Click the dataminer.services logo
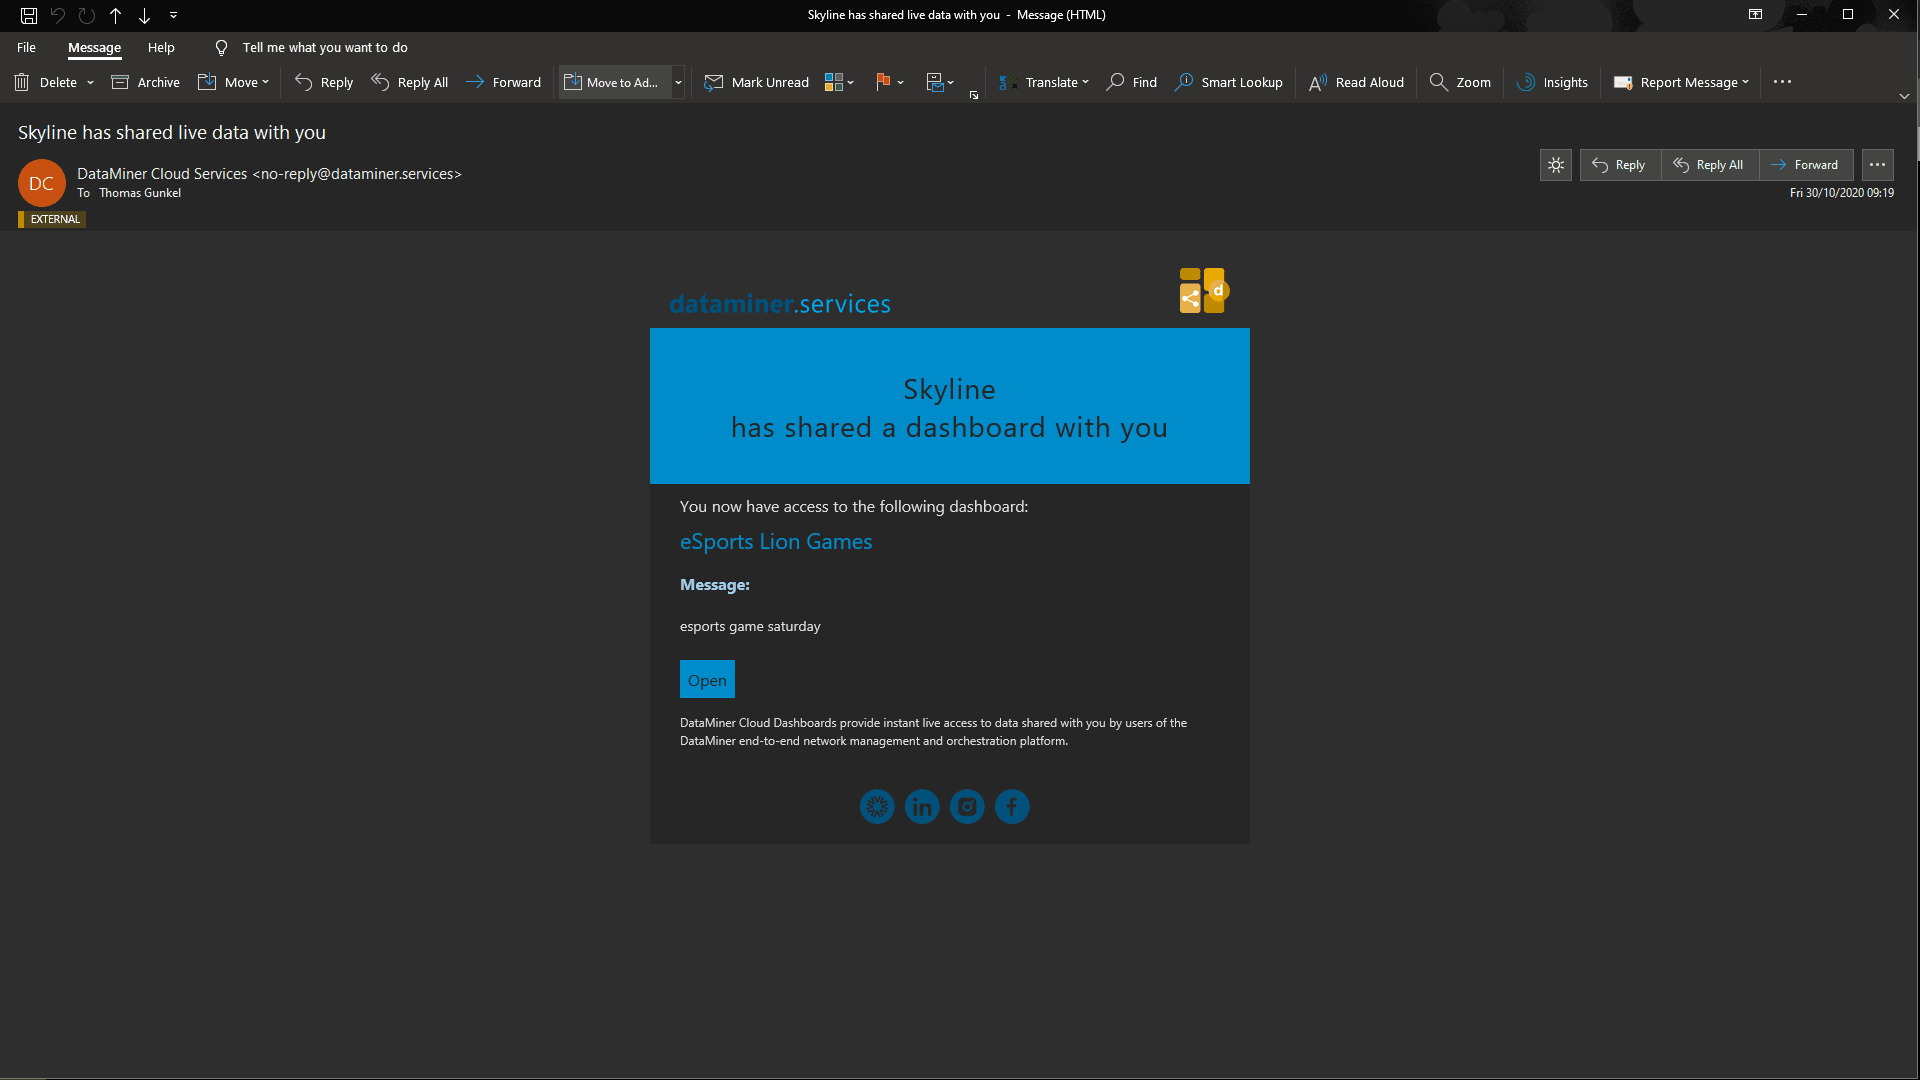This screenshot has height=1080, width=1920. tap(780, 304)
